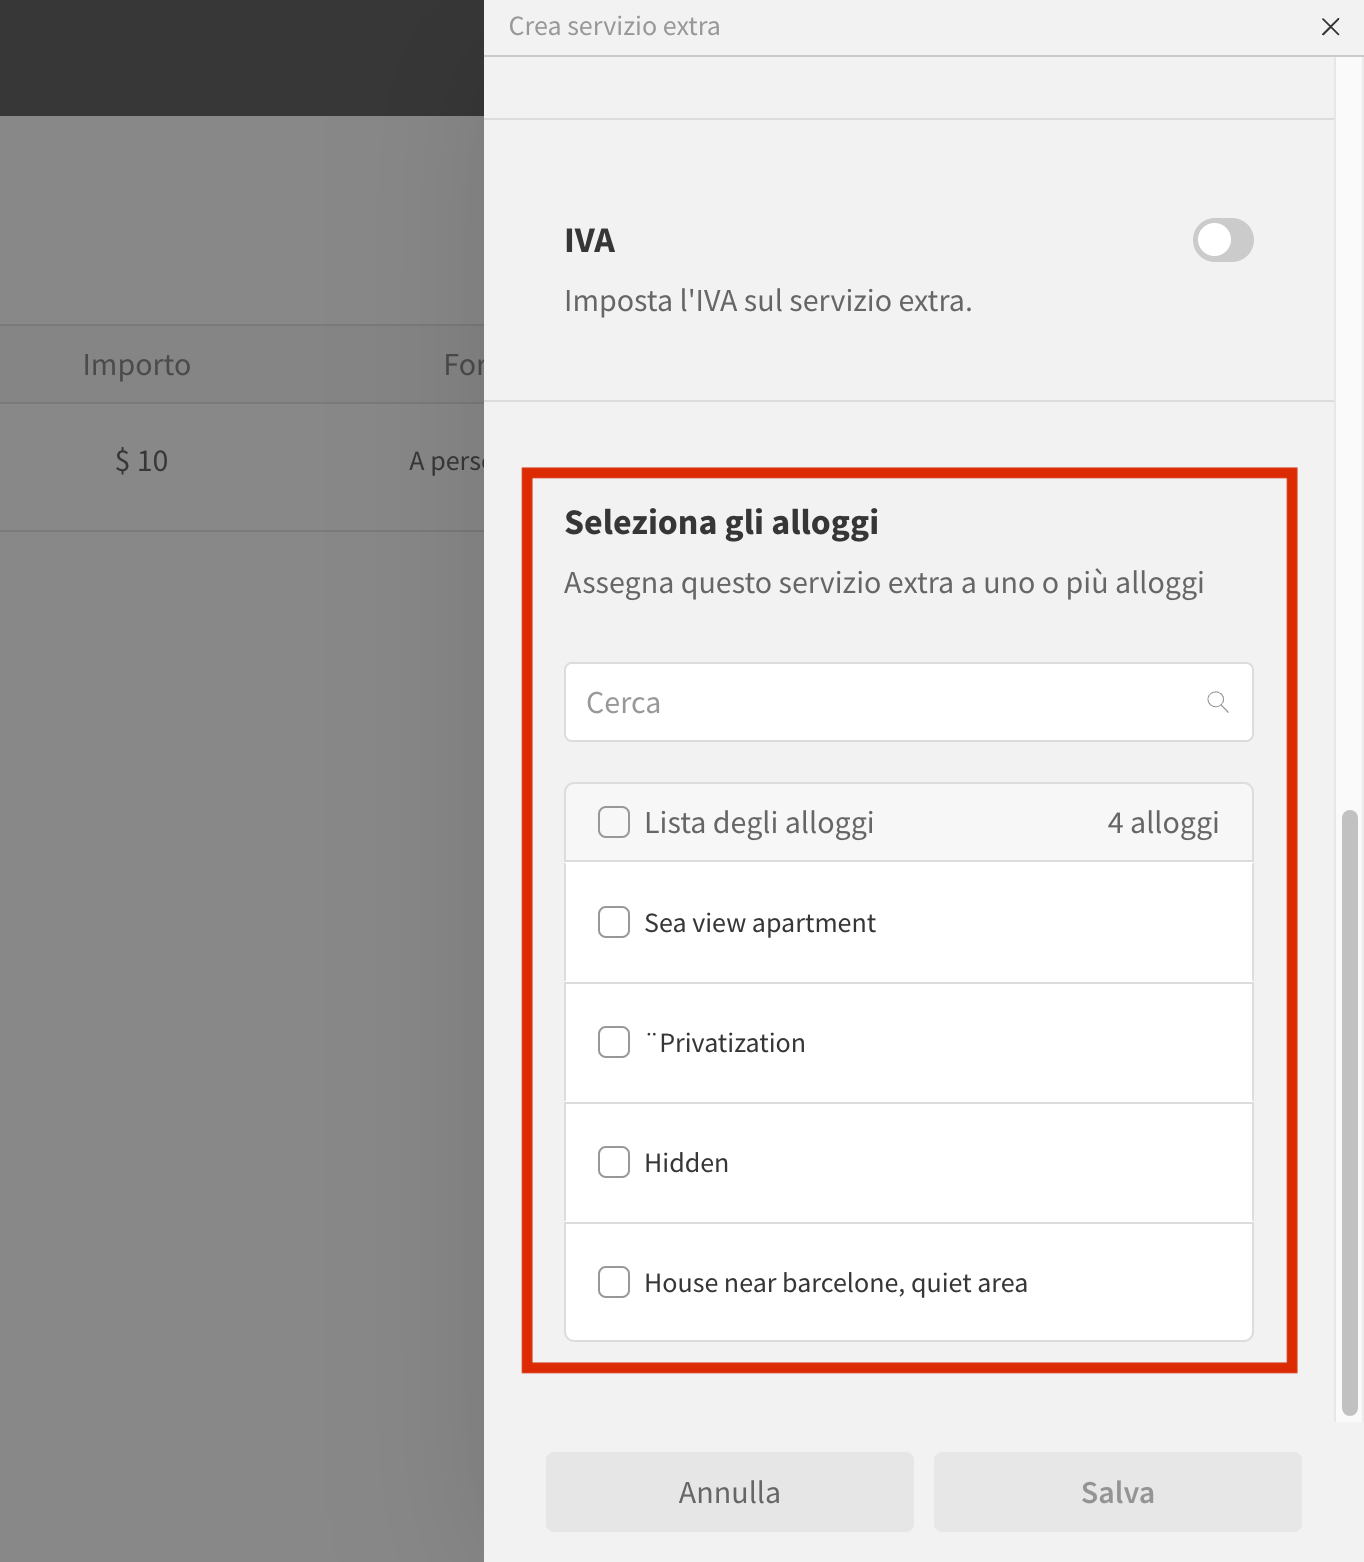Image resolution: width=1364 pixels, height=1562 pixels.
Task: Click the Importo column header
Action: (x=137, y=365)
